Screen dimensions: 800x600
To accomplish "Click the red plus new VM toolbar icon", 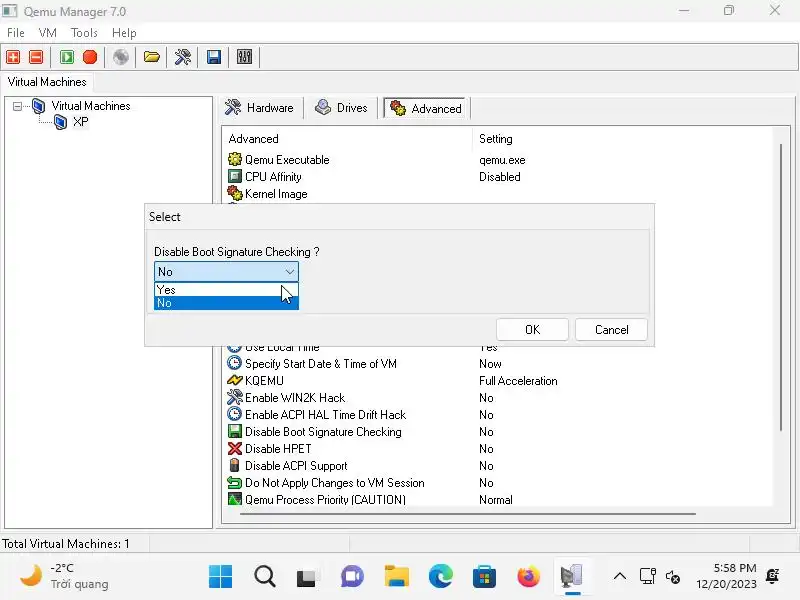I will point(13,57).
